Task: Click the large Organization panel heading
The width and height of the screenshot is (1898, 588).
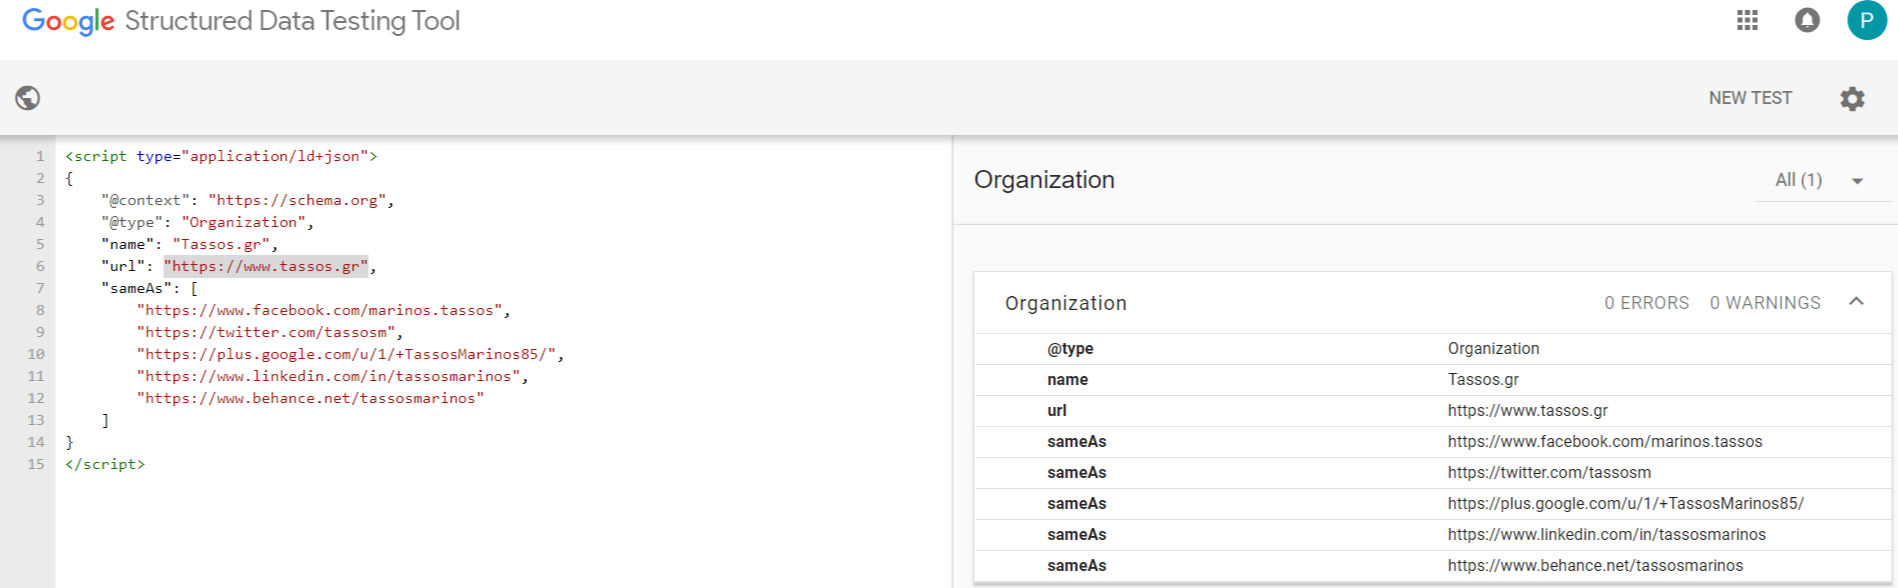Action: coord(1044,180)
